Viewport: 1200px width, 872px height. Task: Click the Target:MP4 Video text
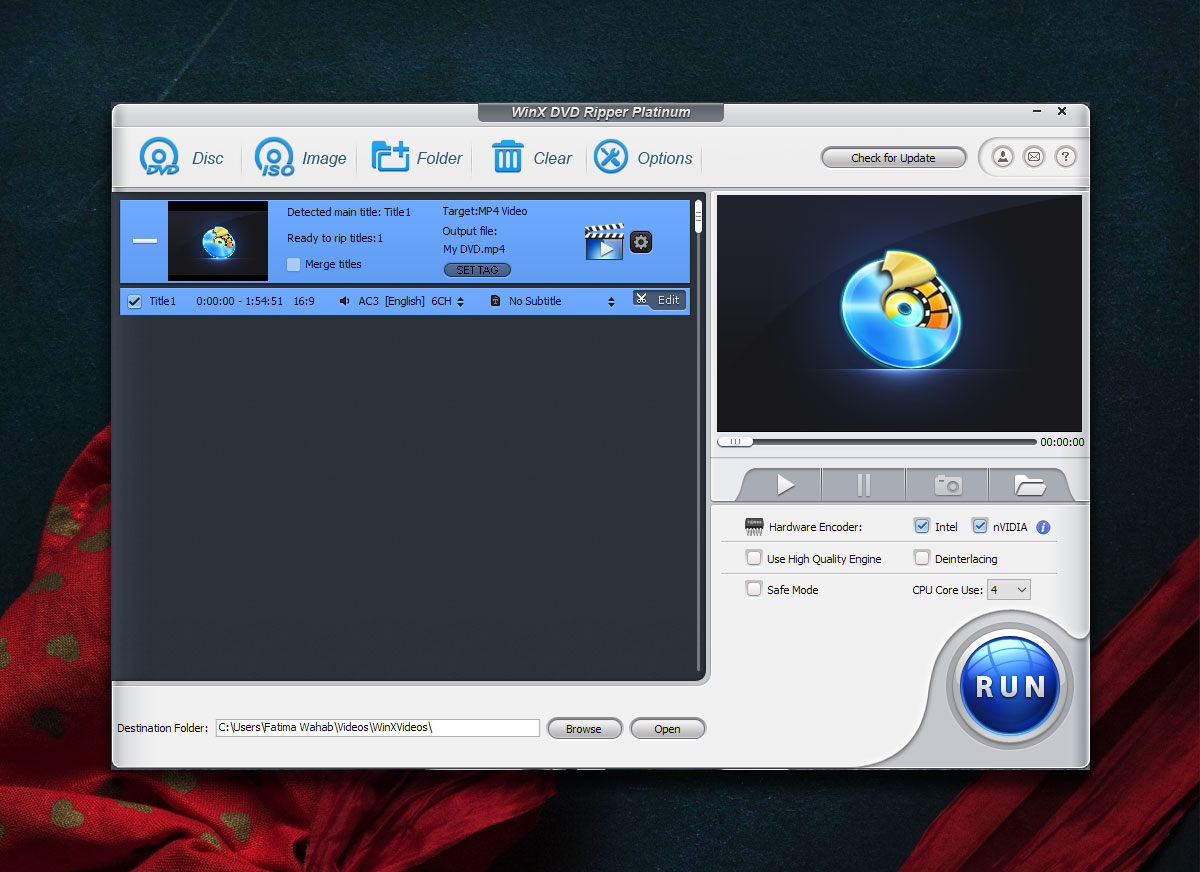tap(485, 211)
